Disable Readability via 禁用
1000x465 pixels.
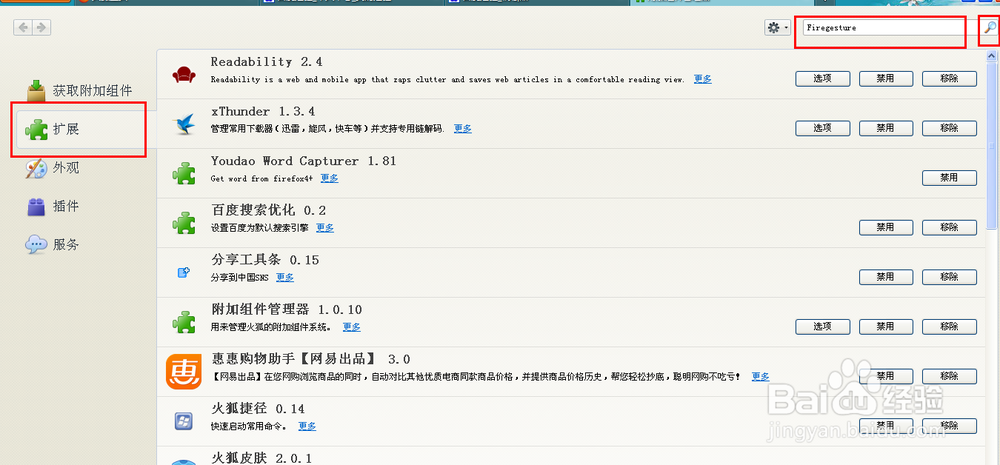[885, 78]
